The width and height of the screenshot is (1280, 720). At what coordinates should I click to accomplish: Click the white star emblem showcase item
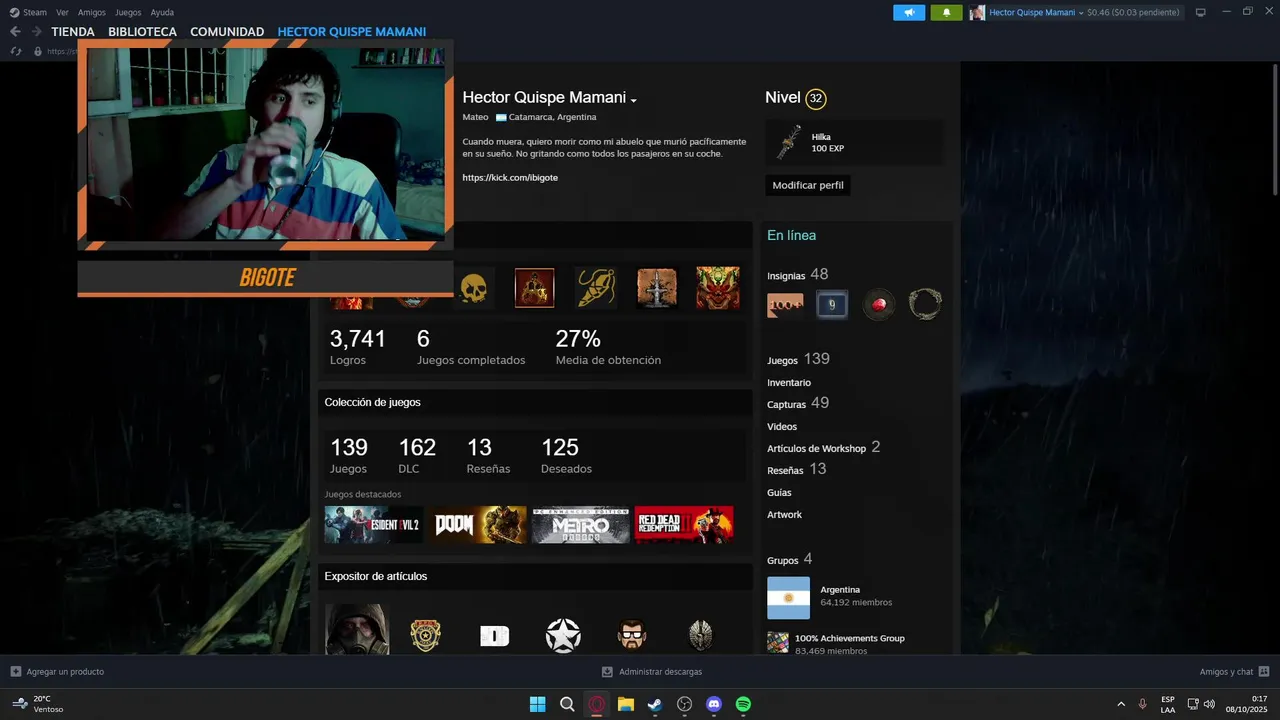coord(563,635)
